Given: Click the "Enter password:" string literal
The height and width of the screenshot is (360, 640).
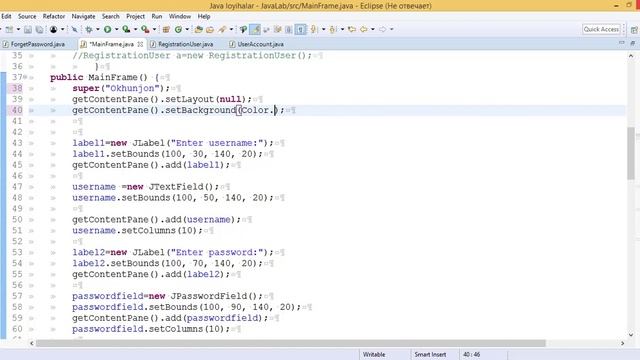Looking at the screenshot, I should [x=217, y=252].
